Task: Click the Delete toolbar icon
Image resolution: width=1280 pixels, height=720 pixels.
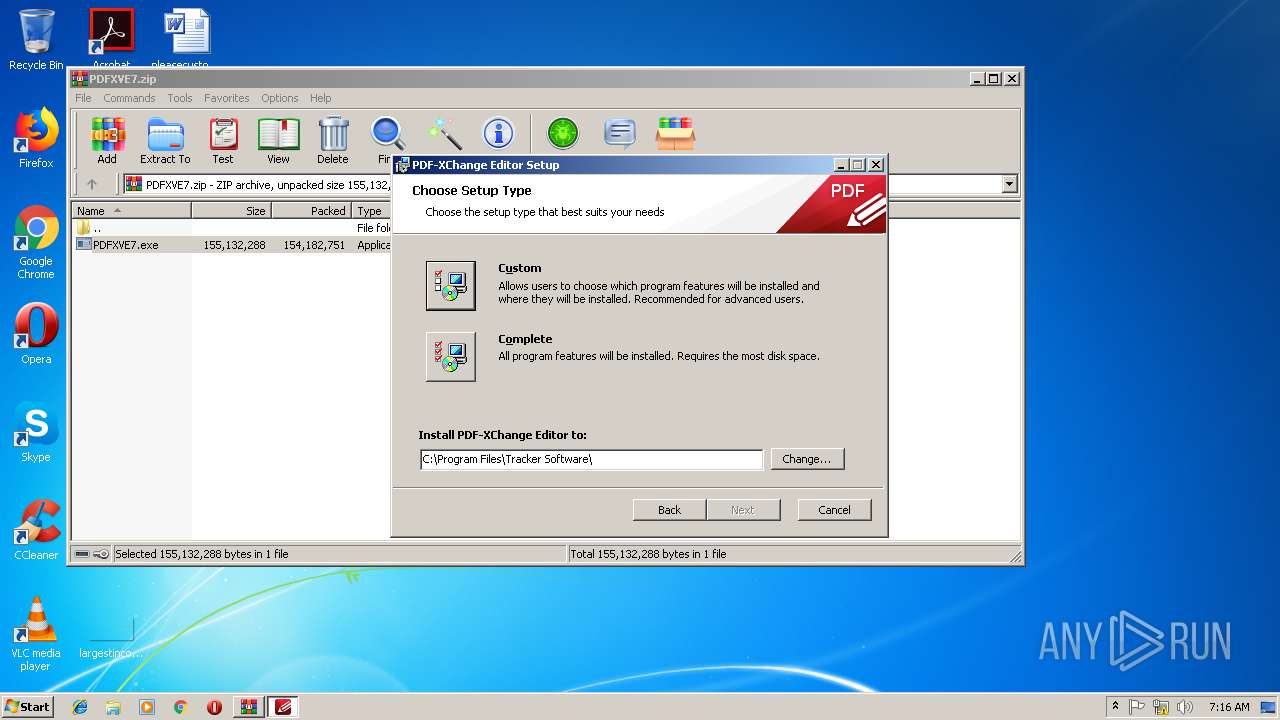Action: tap(333, 140)
